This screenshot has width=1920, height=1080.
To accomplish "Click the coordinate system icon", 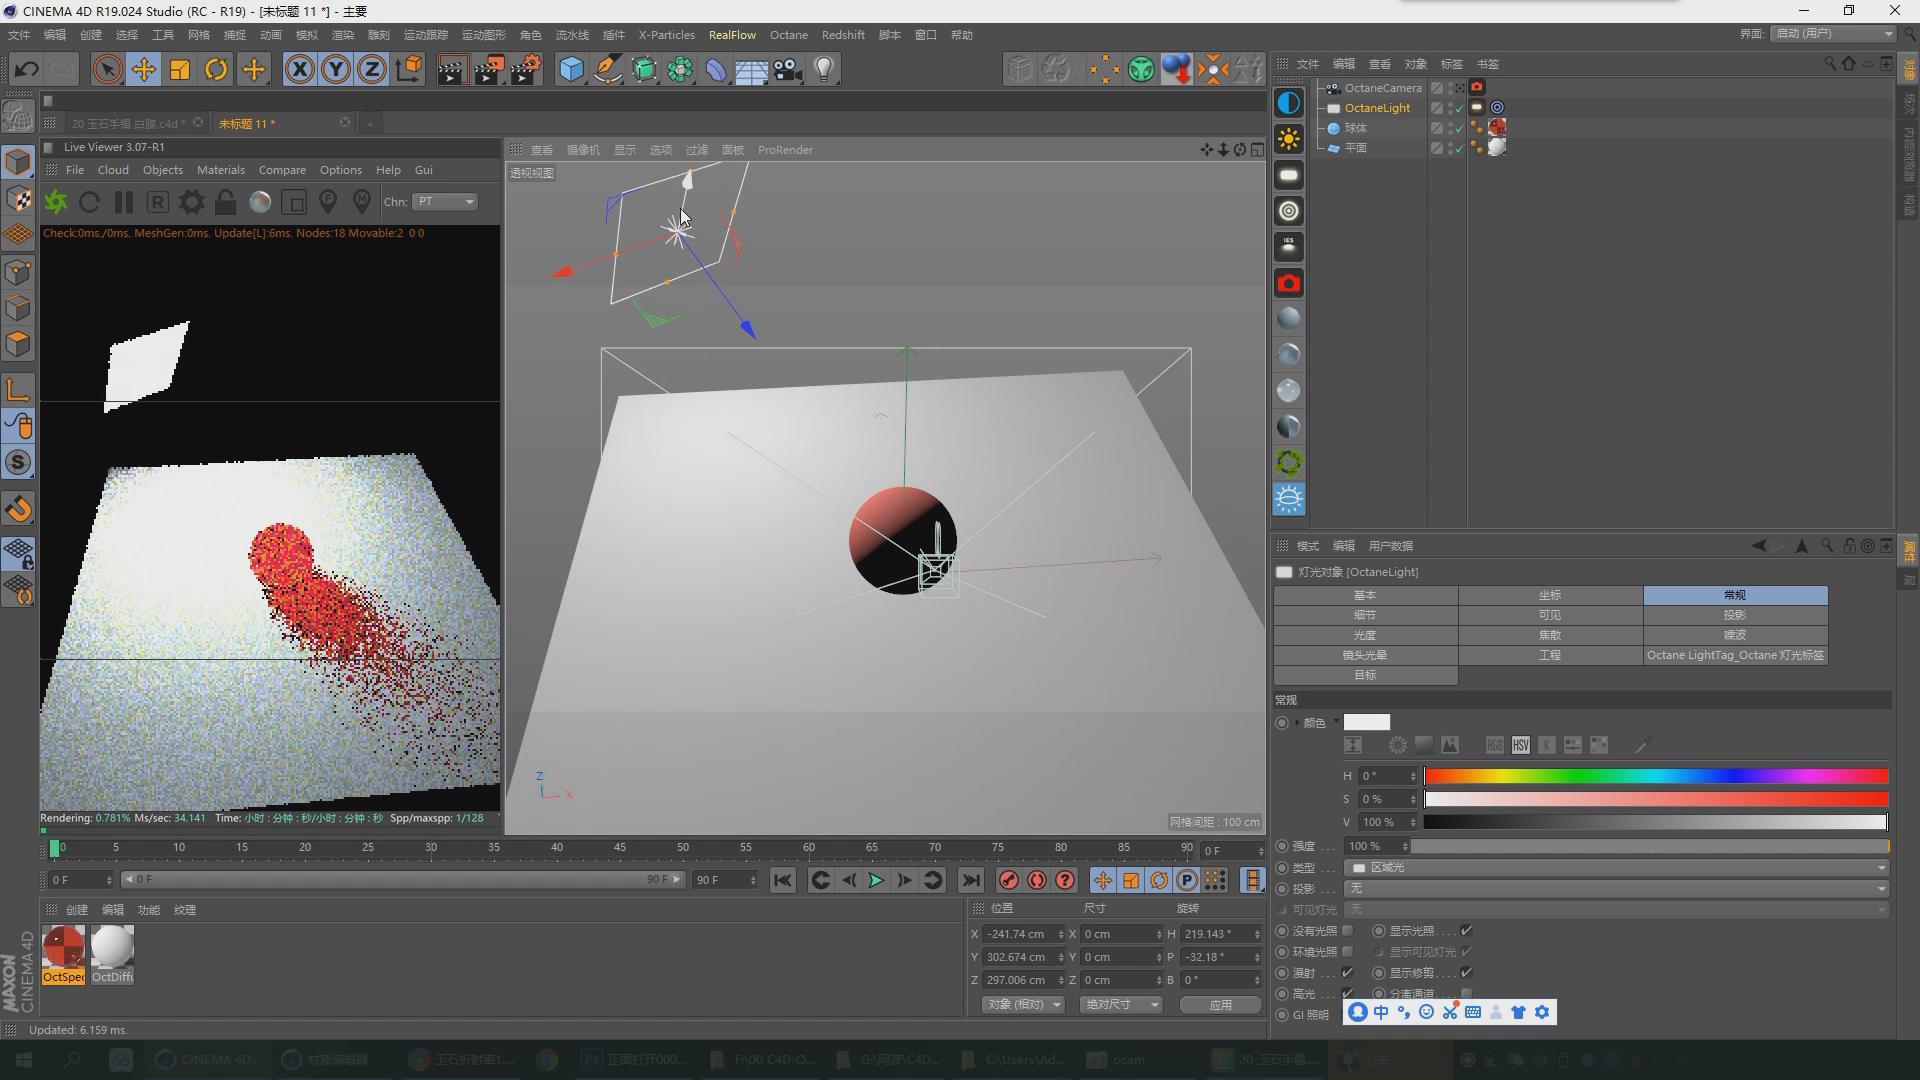I will (x=409, y=69).
